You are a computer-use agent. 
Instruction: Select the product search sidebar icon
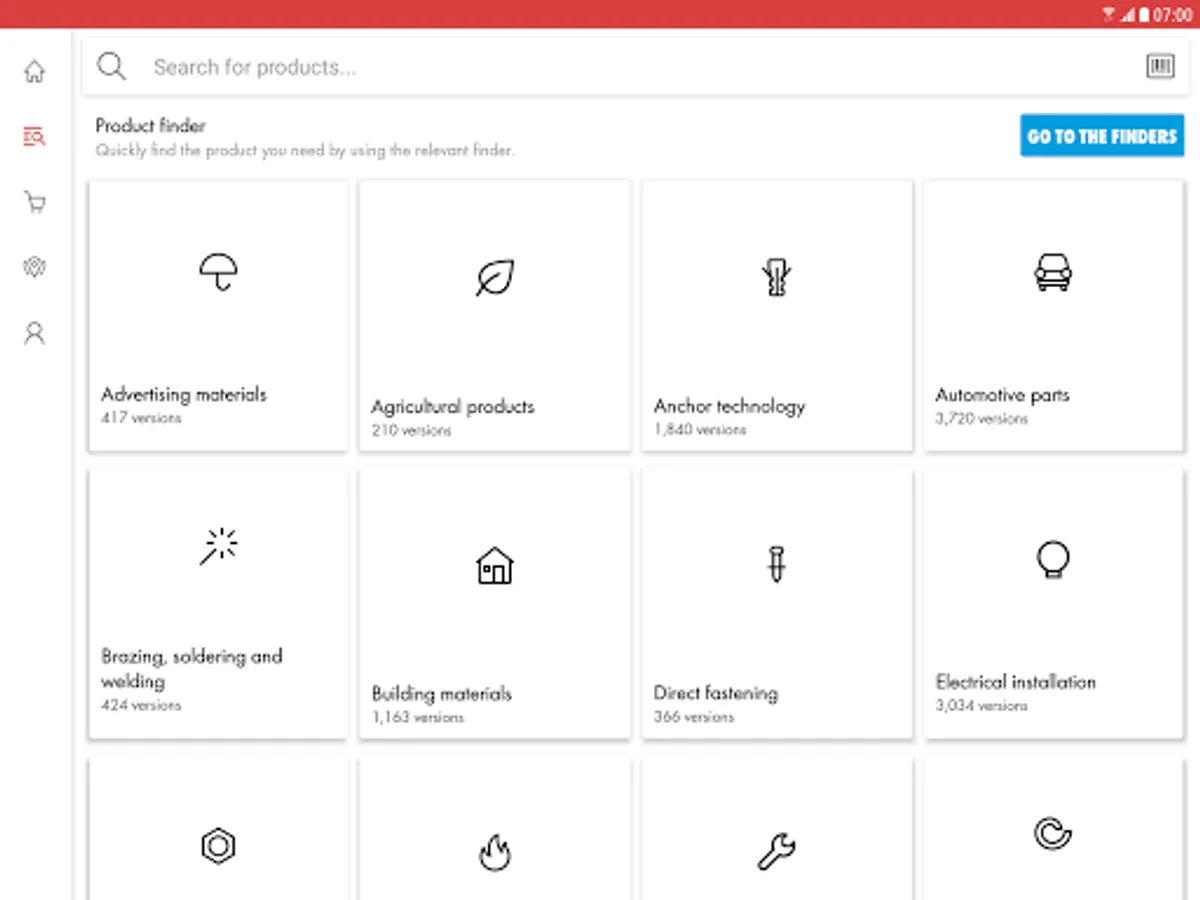tap(35, 137)
